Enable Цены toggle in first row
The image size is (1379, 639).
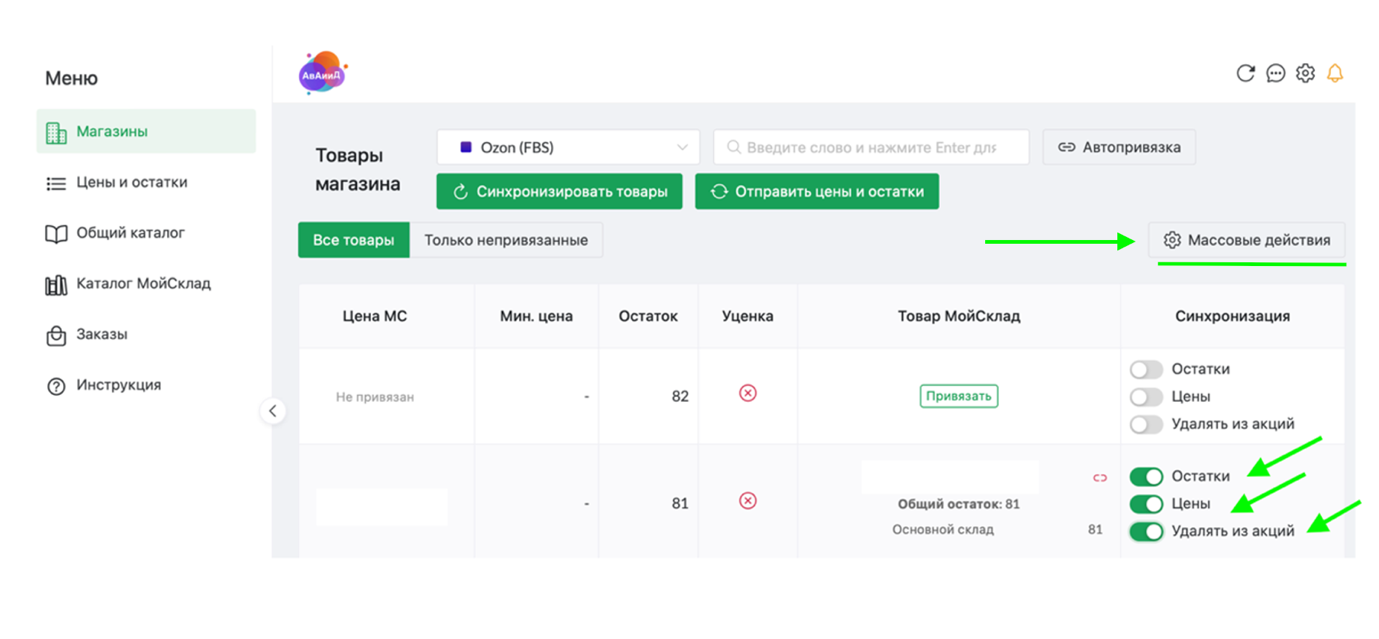(1146, 397)
